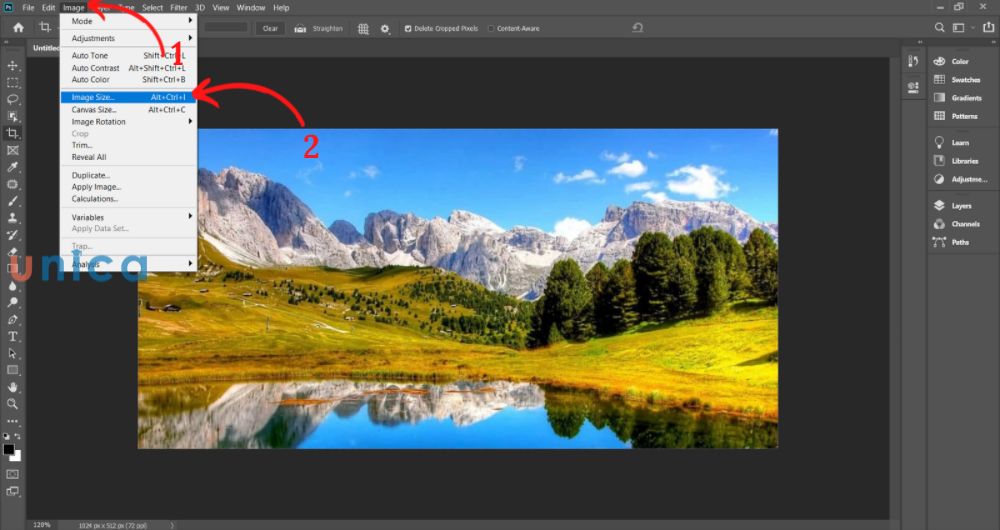Screen dimensions: 1000x530
Task: Reset crop with curved arrow icon
Action: pyautogui.click(x=637, y=28)
